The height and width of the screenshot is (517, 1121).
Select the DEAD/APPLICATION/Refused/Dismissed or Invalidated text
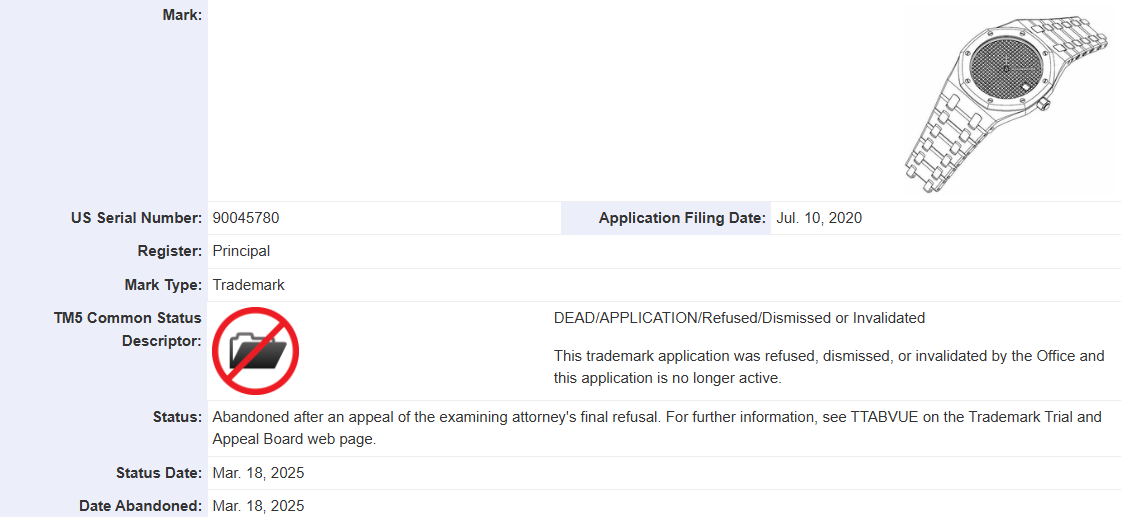(x=739, y=318)
